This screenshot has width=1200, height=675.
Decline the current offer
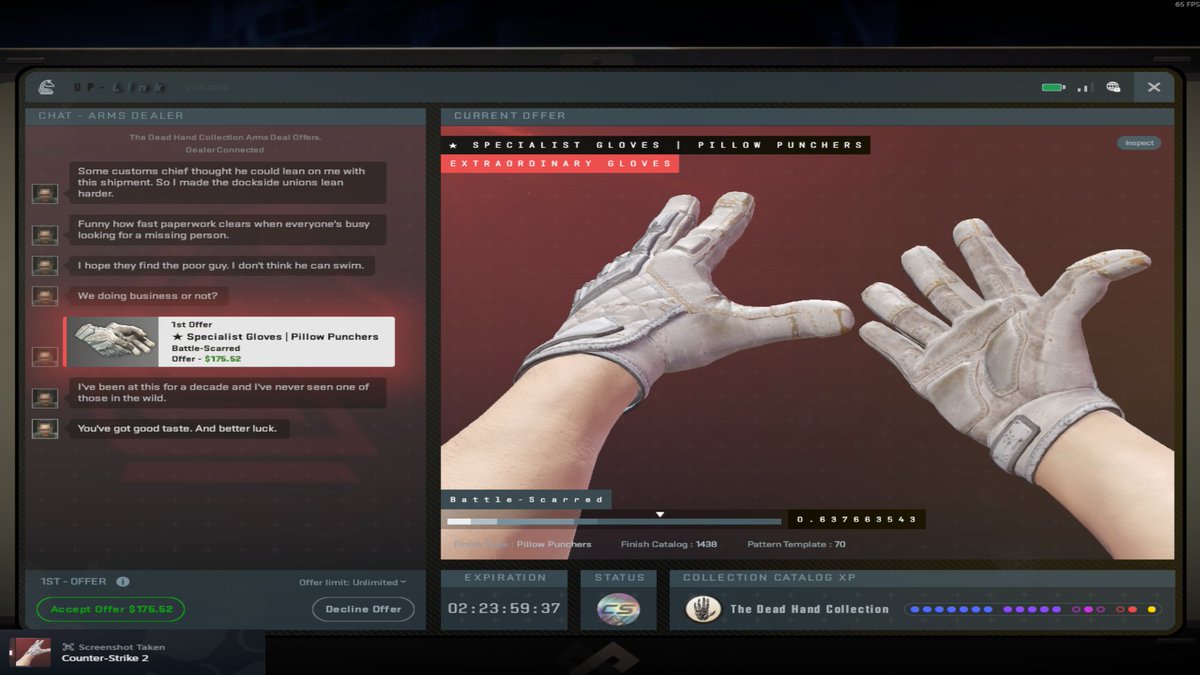(363, 609)
